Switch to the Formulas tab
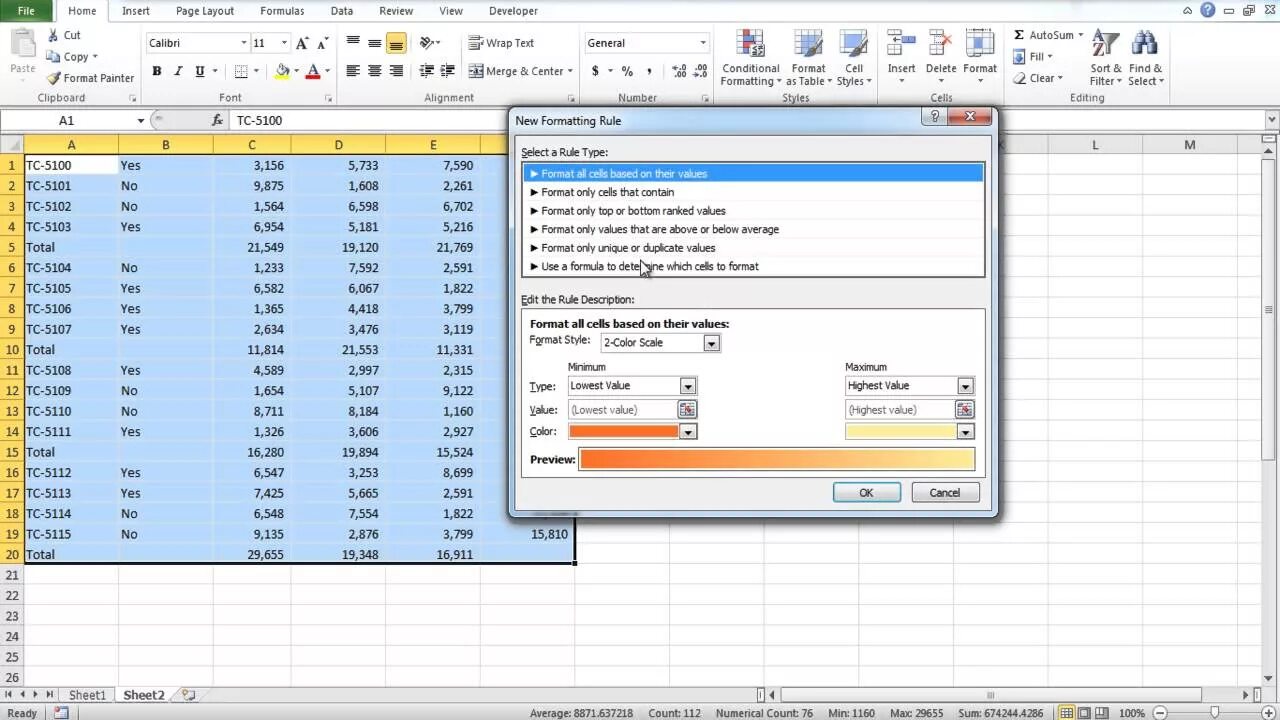The height and width of the screenshot is (720, 1280). pyautogui.click(x=283, y=11)
